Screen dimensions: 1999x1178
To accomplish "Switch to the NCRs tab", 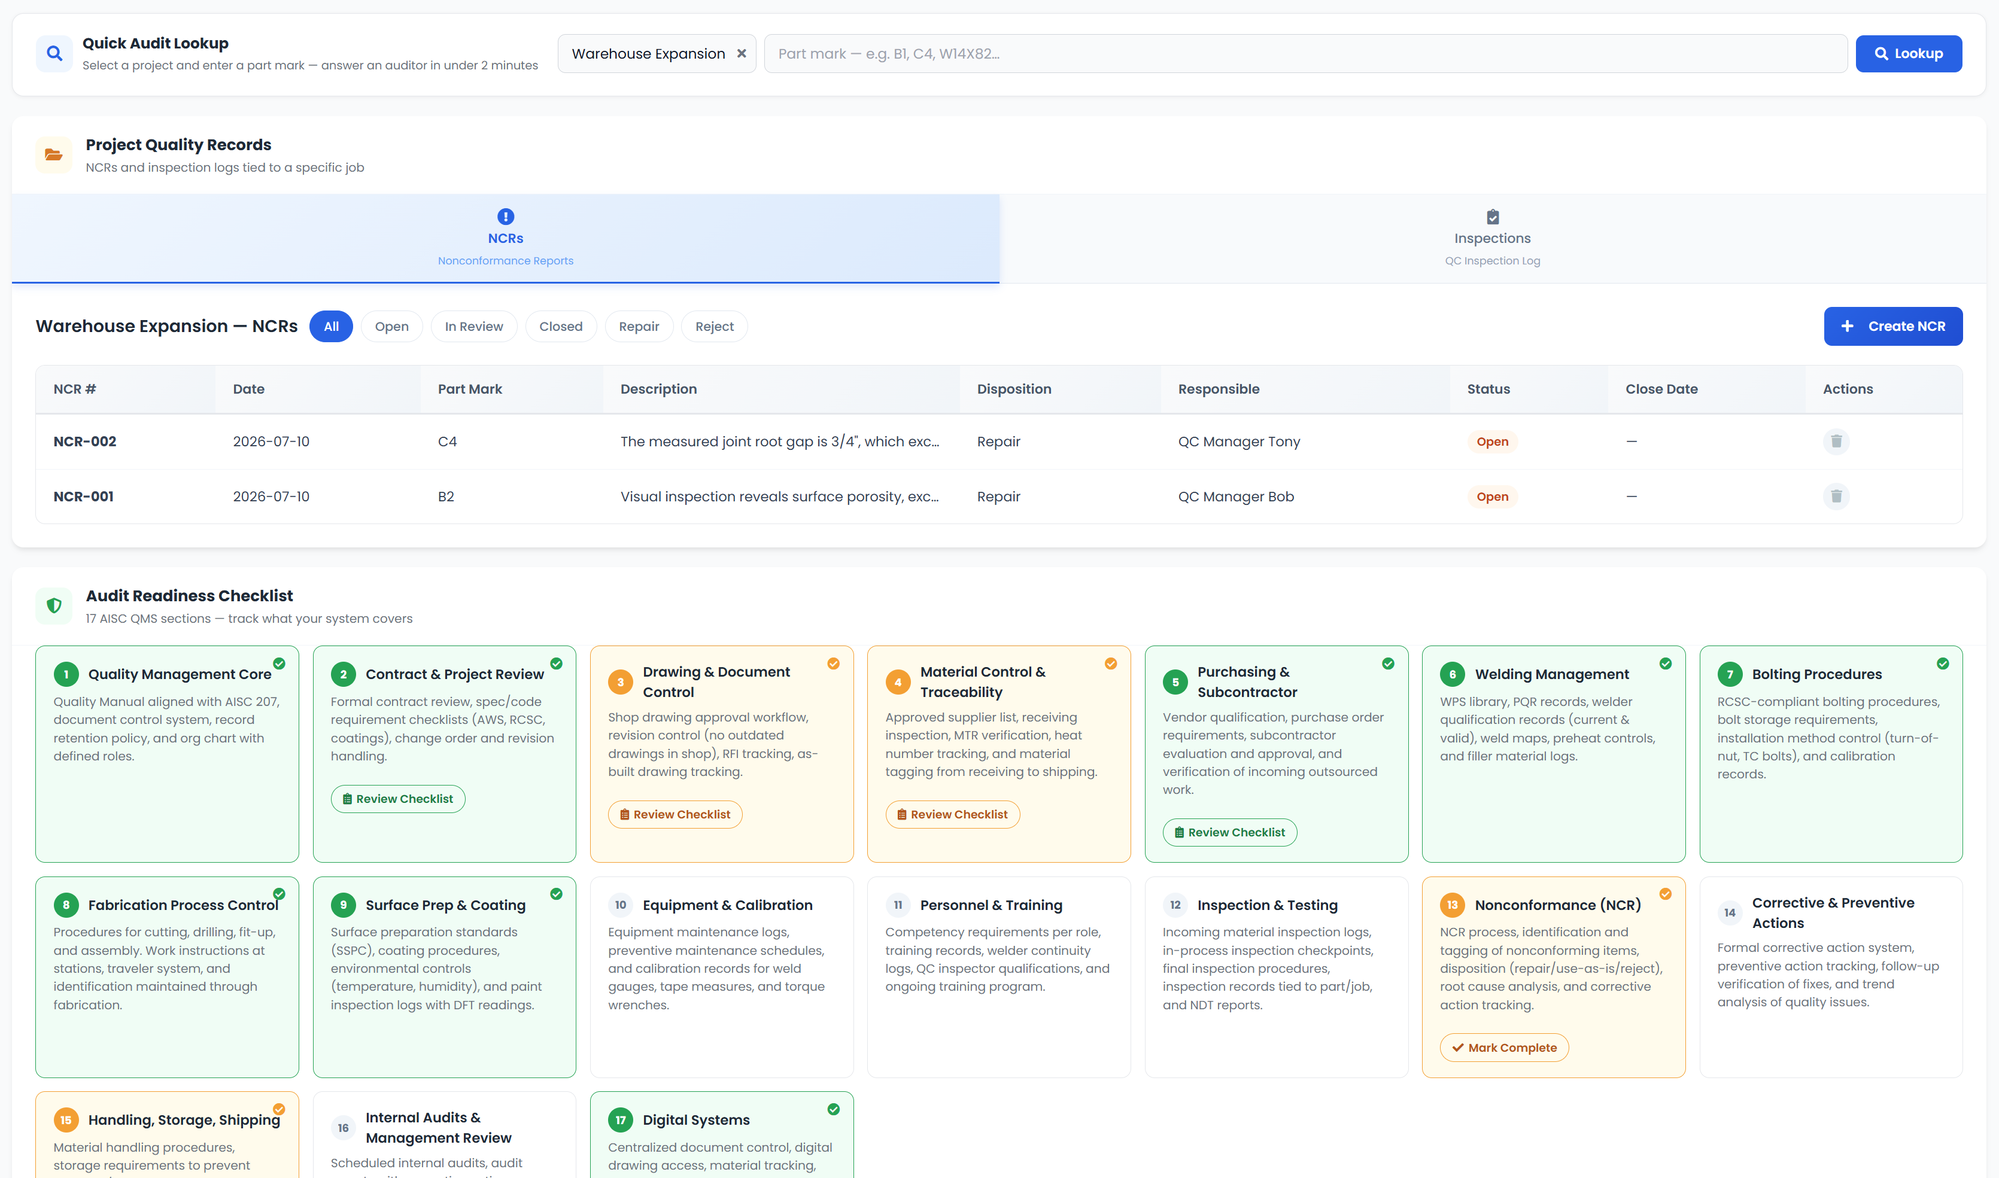I will pyautogui.click(x=505, y=239).
